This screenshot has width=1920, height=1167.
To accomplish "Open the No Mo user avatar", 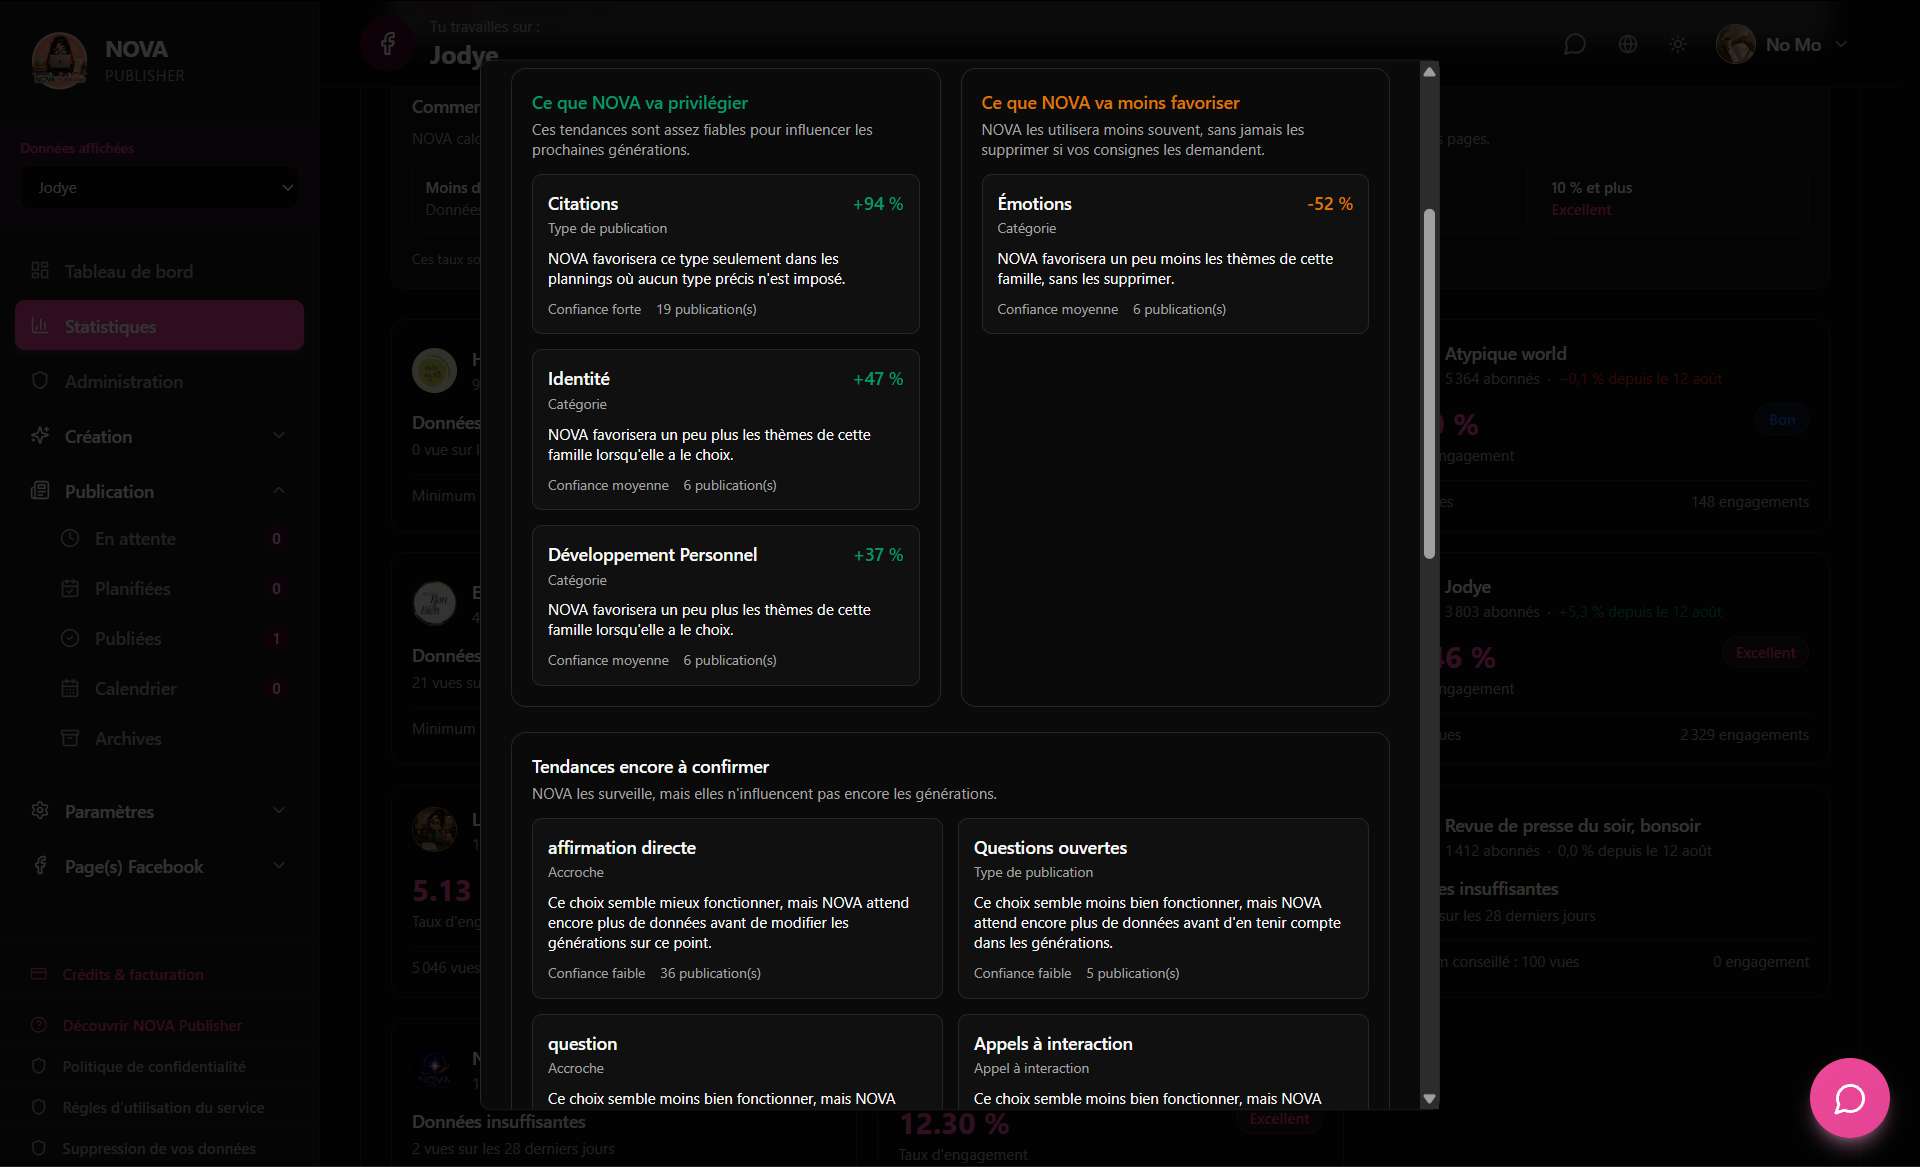I will (x=1736, y=45).
